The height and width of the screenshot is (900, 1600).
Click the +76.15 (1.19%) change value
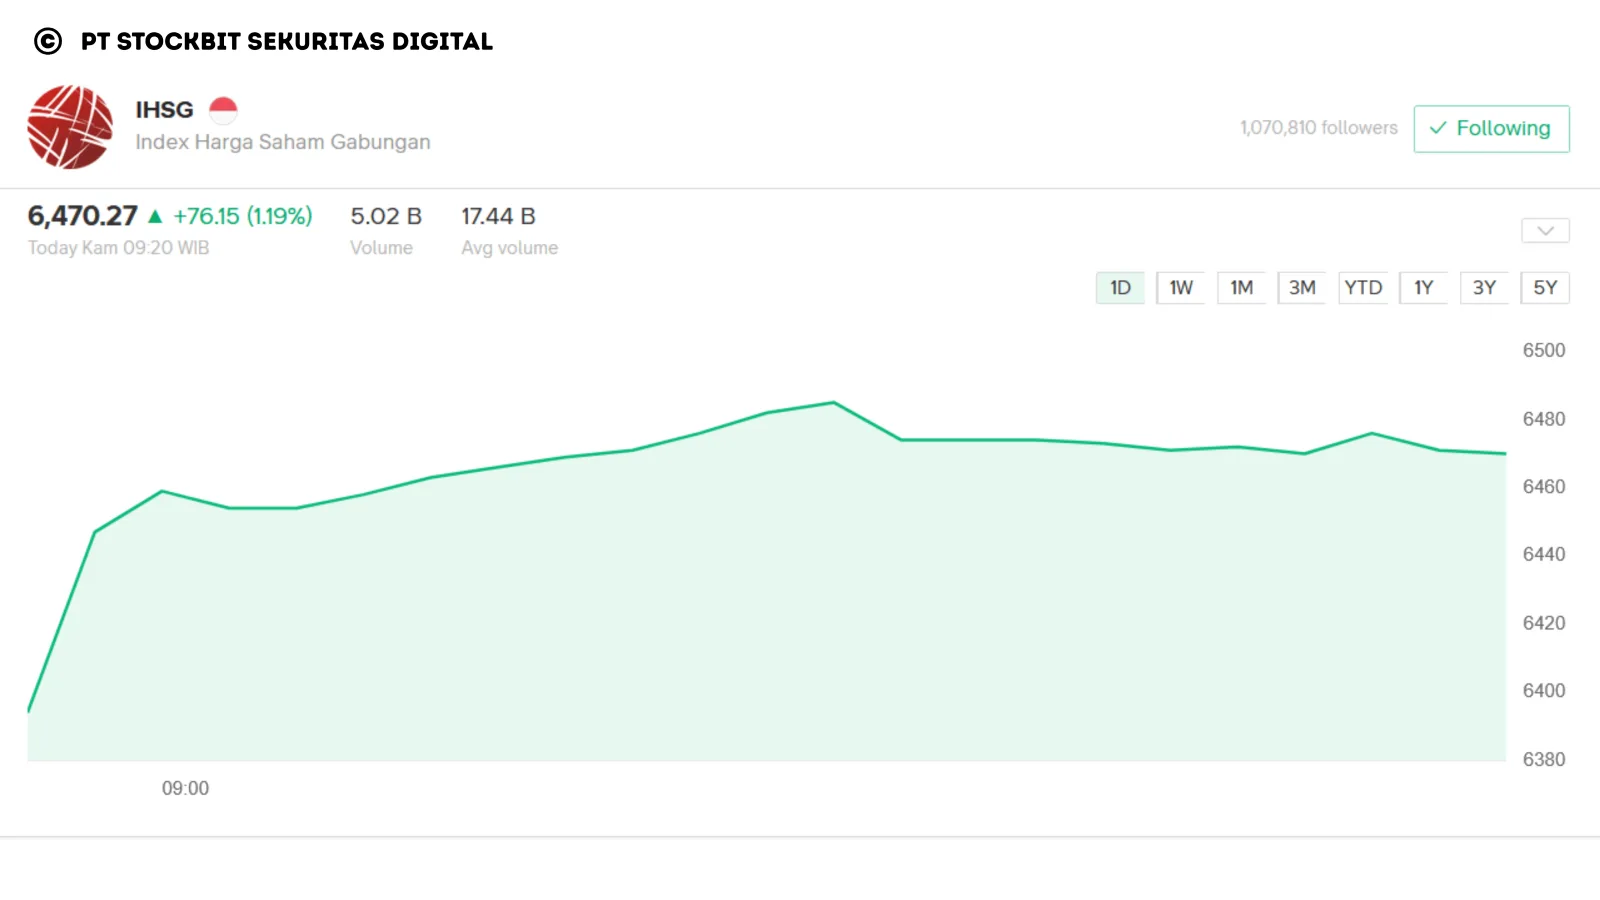point(243,216)
